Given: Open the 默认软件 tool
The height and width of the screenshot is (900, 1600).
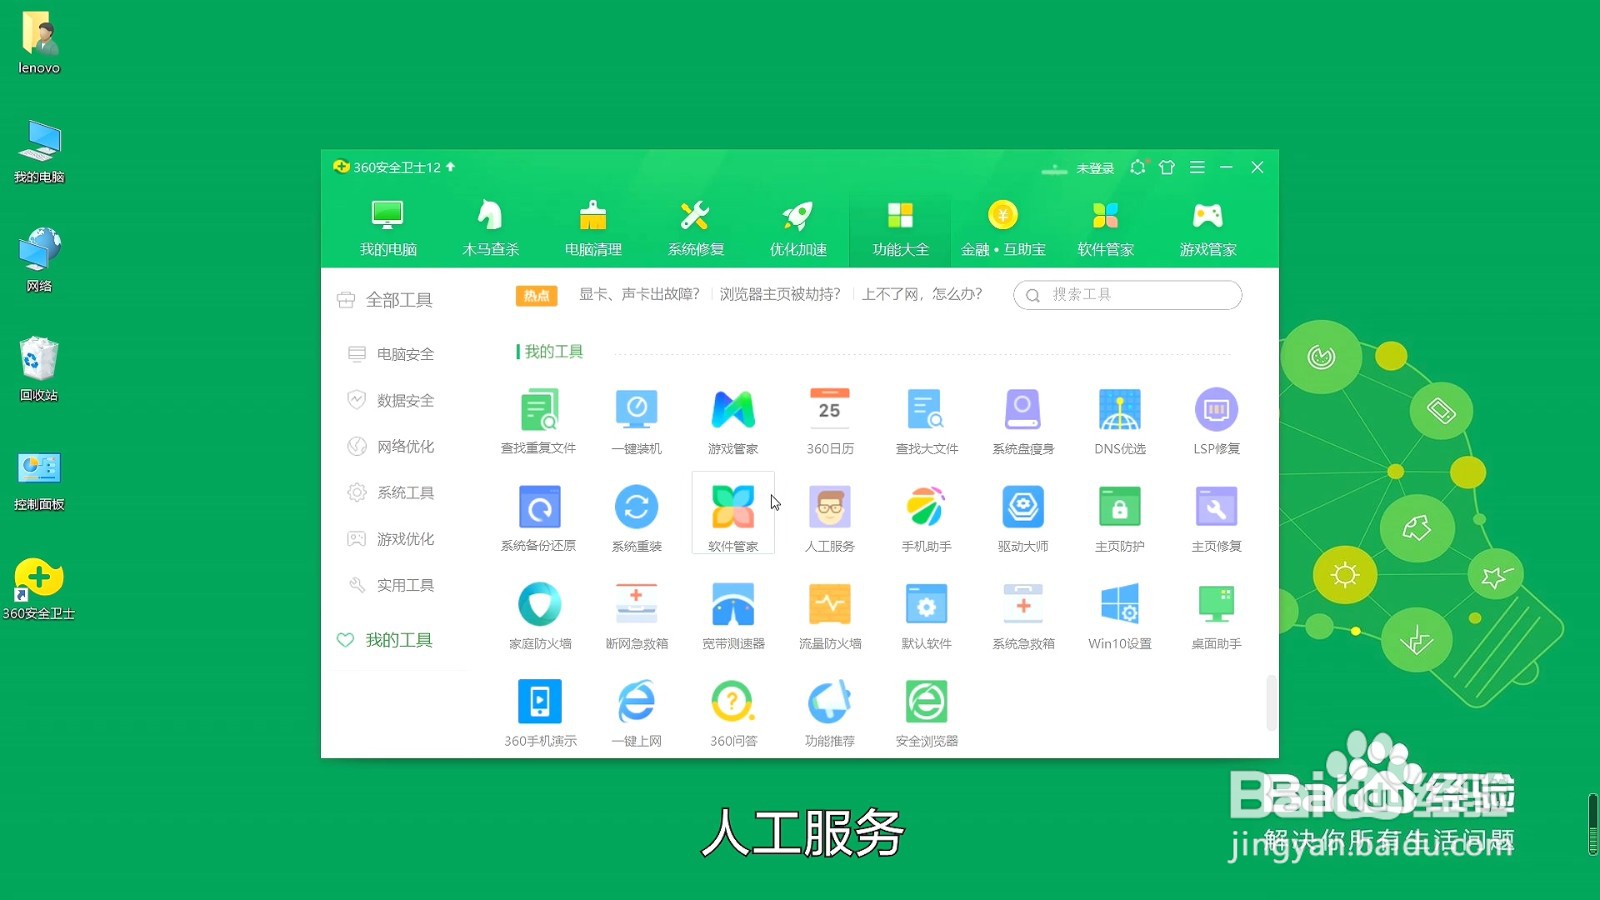Looking at the screenshot, I should 927,616.
